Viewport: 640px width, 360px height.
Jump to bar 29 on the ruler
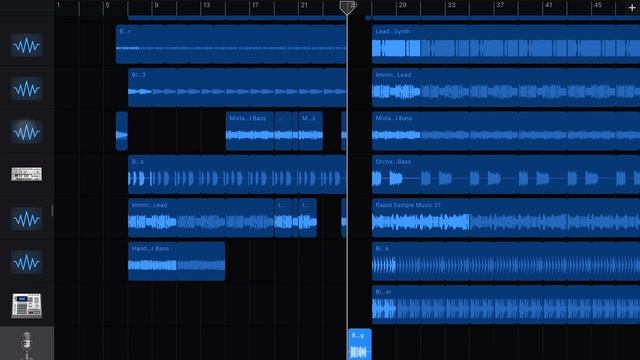402,5
